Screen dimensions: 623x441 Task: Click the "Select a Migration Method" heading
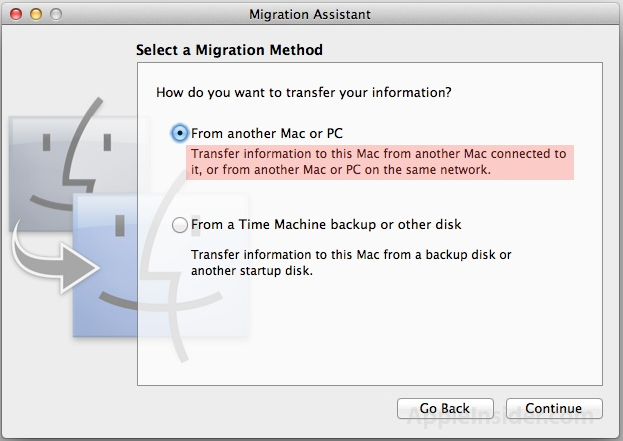[229, 50]
